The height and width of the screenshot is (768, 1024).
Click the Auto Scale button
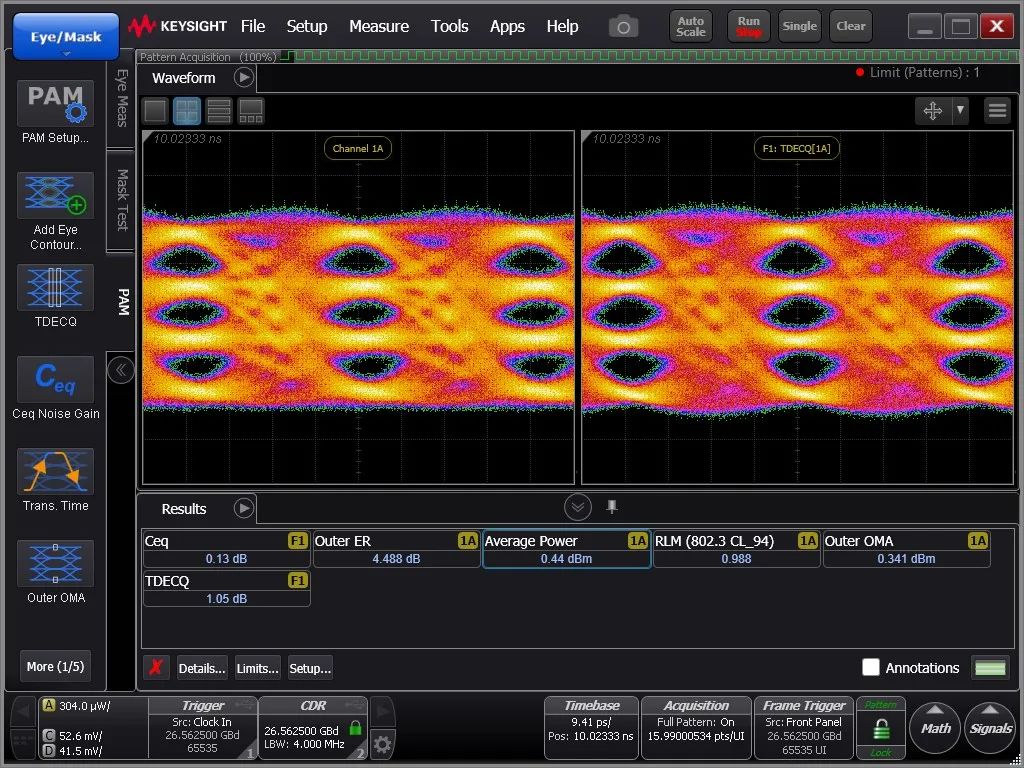[691, 26]
